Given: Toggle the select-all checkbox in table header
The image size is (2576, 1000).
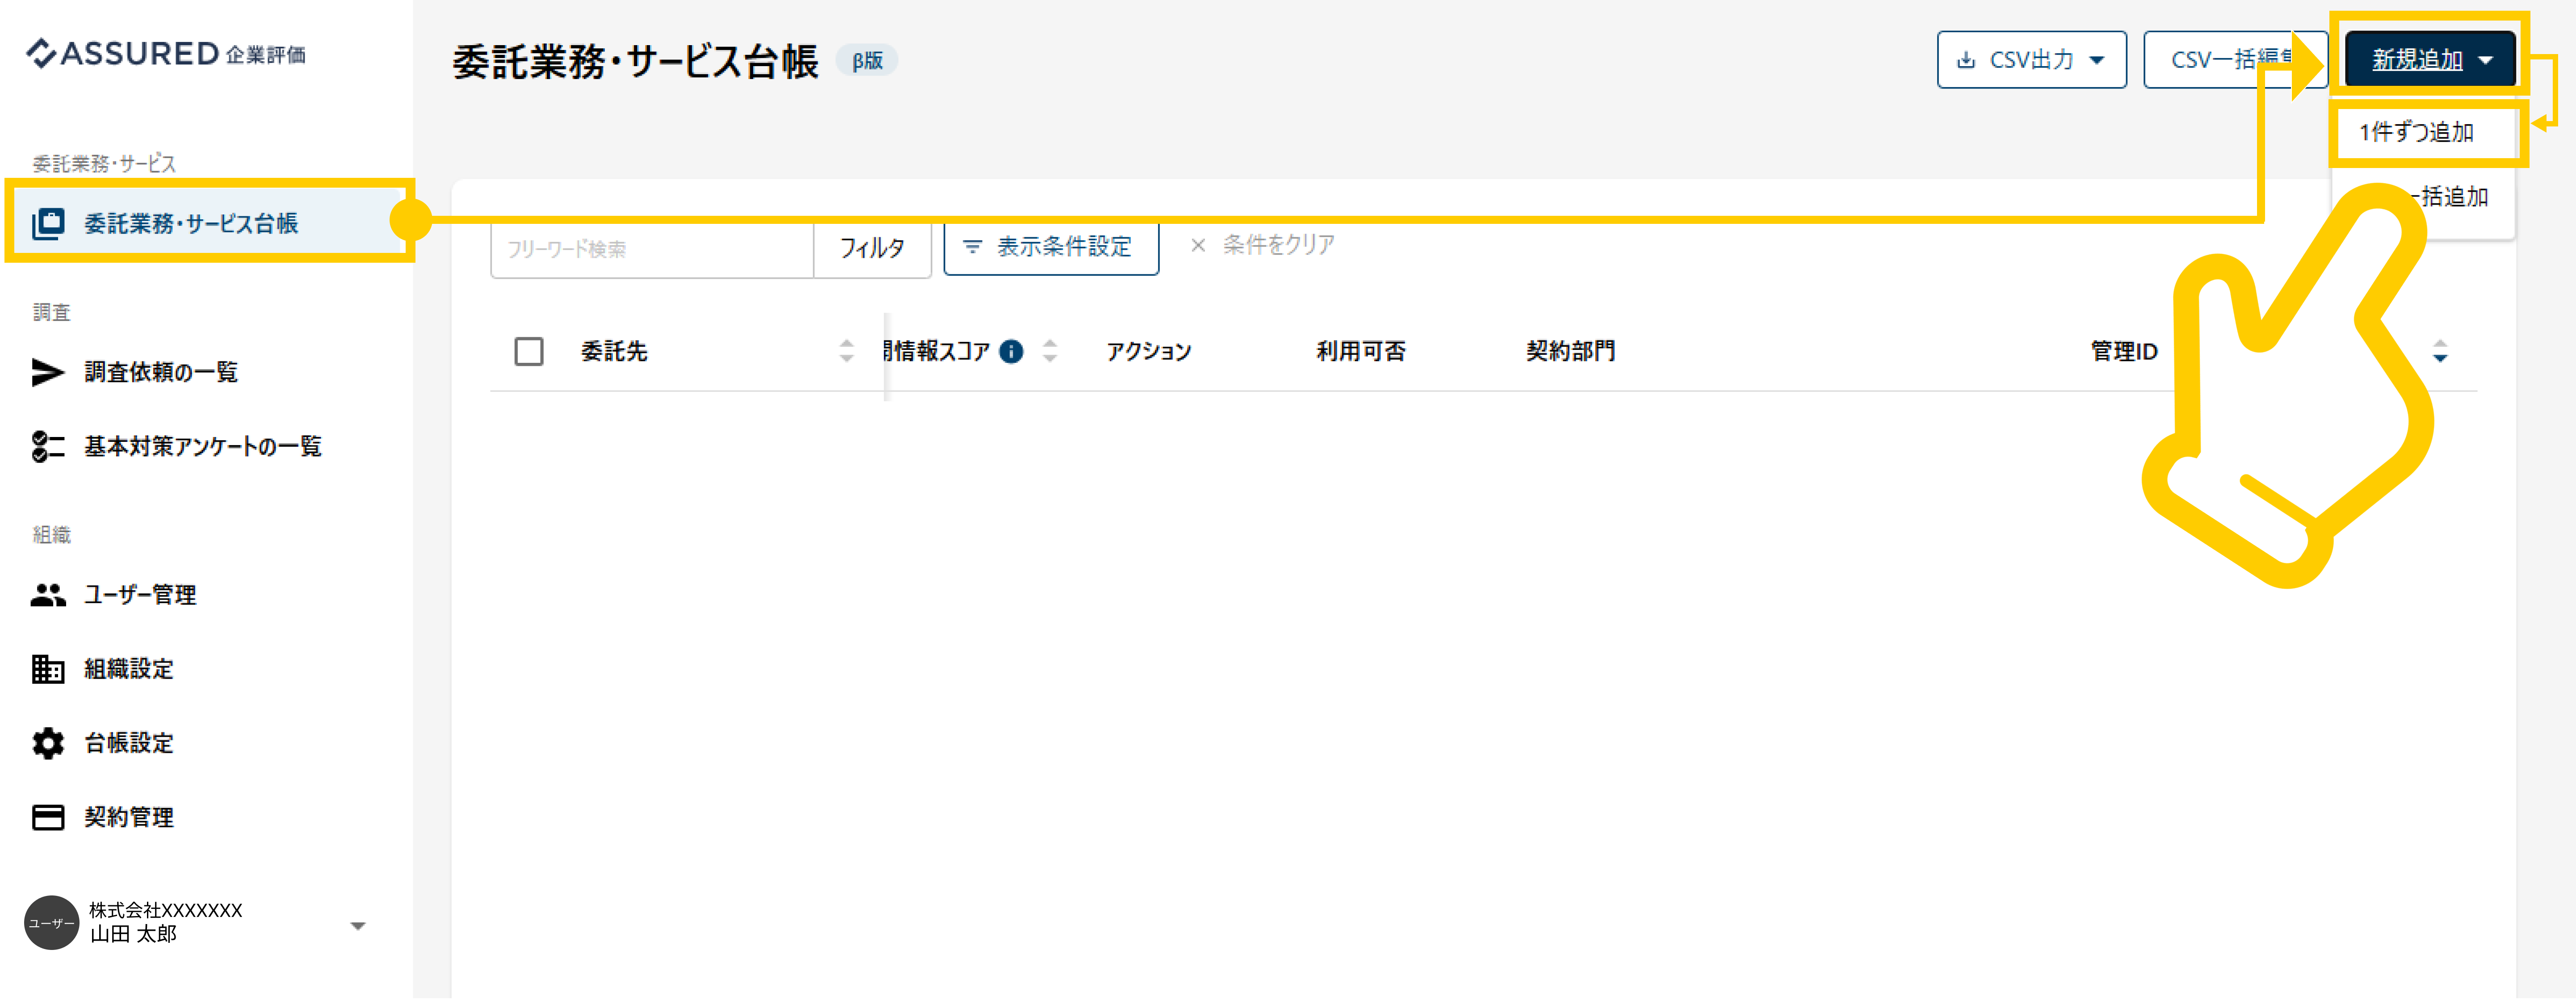Looking at the screenshot, I should point(529,351).
